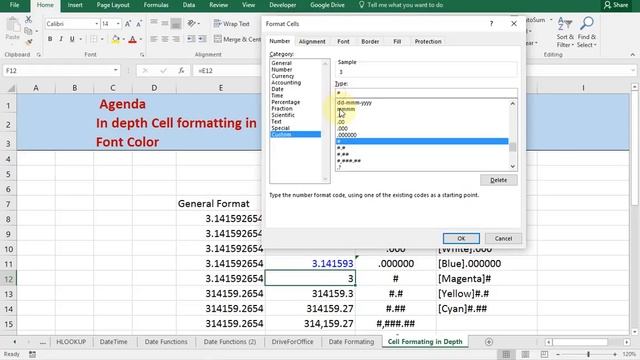Click Wrap Text button
The image size is (640, 360).
231,24
